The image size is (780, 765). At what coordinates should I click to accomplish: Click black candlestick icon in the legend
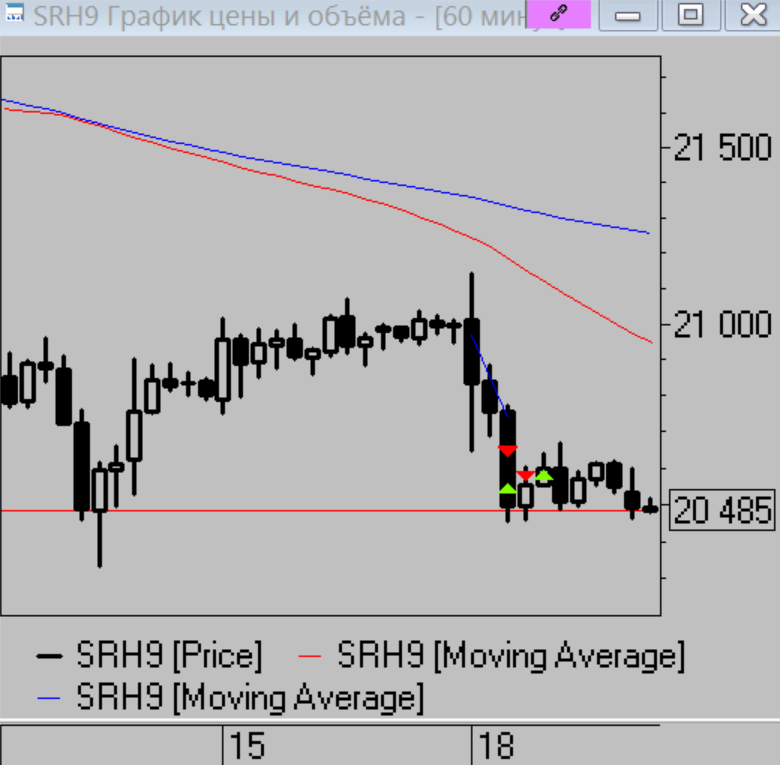click(x=50, y=657)
